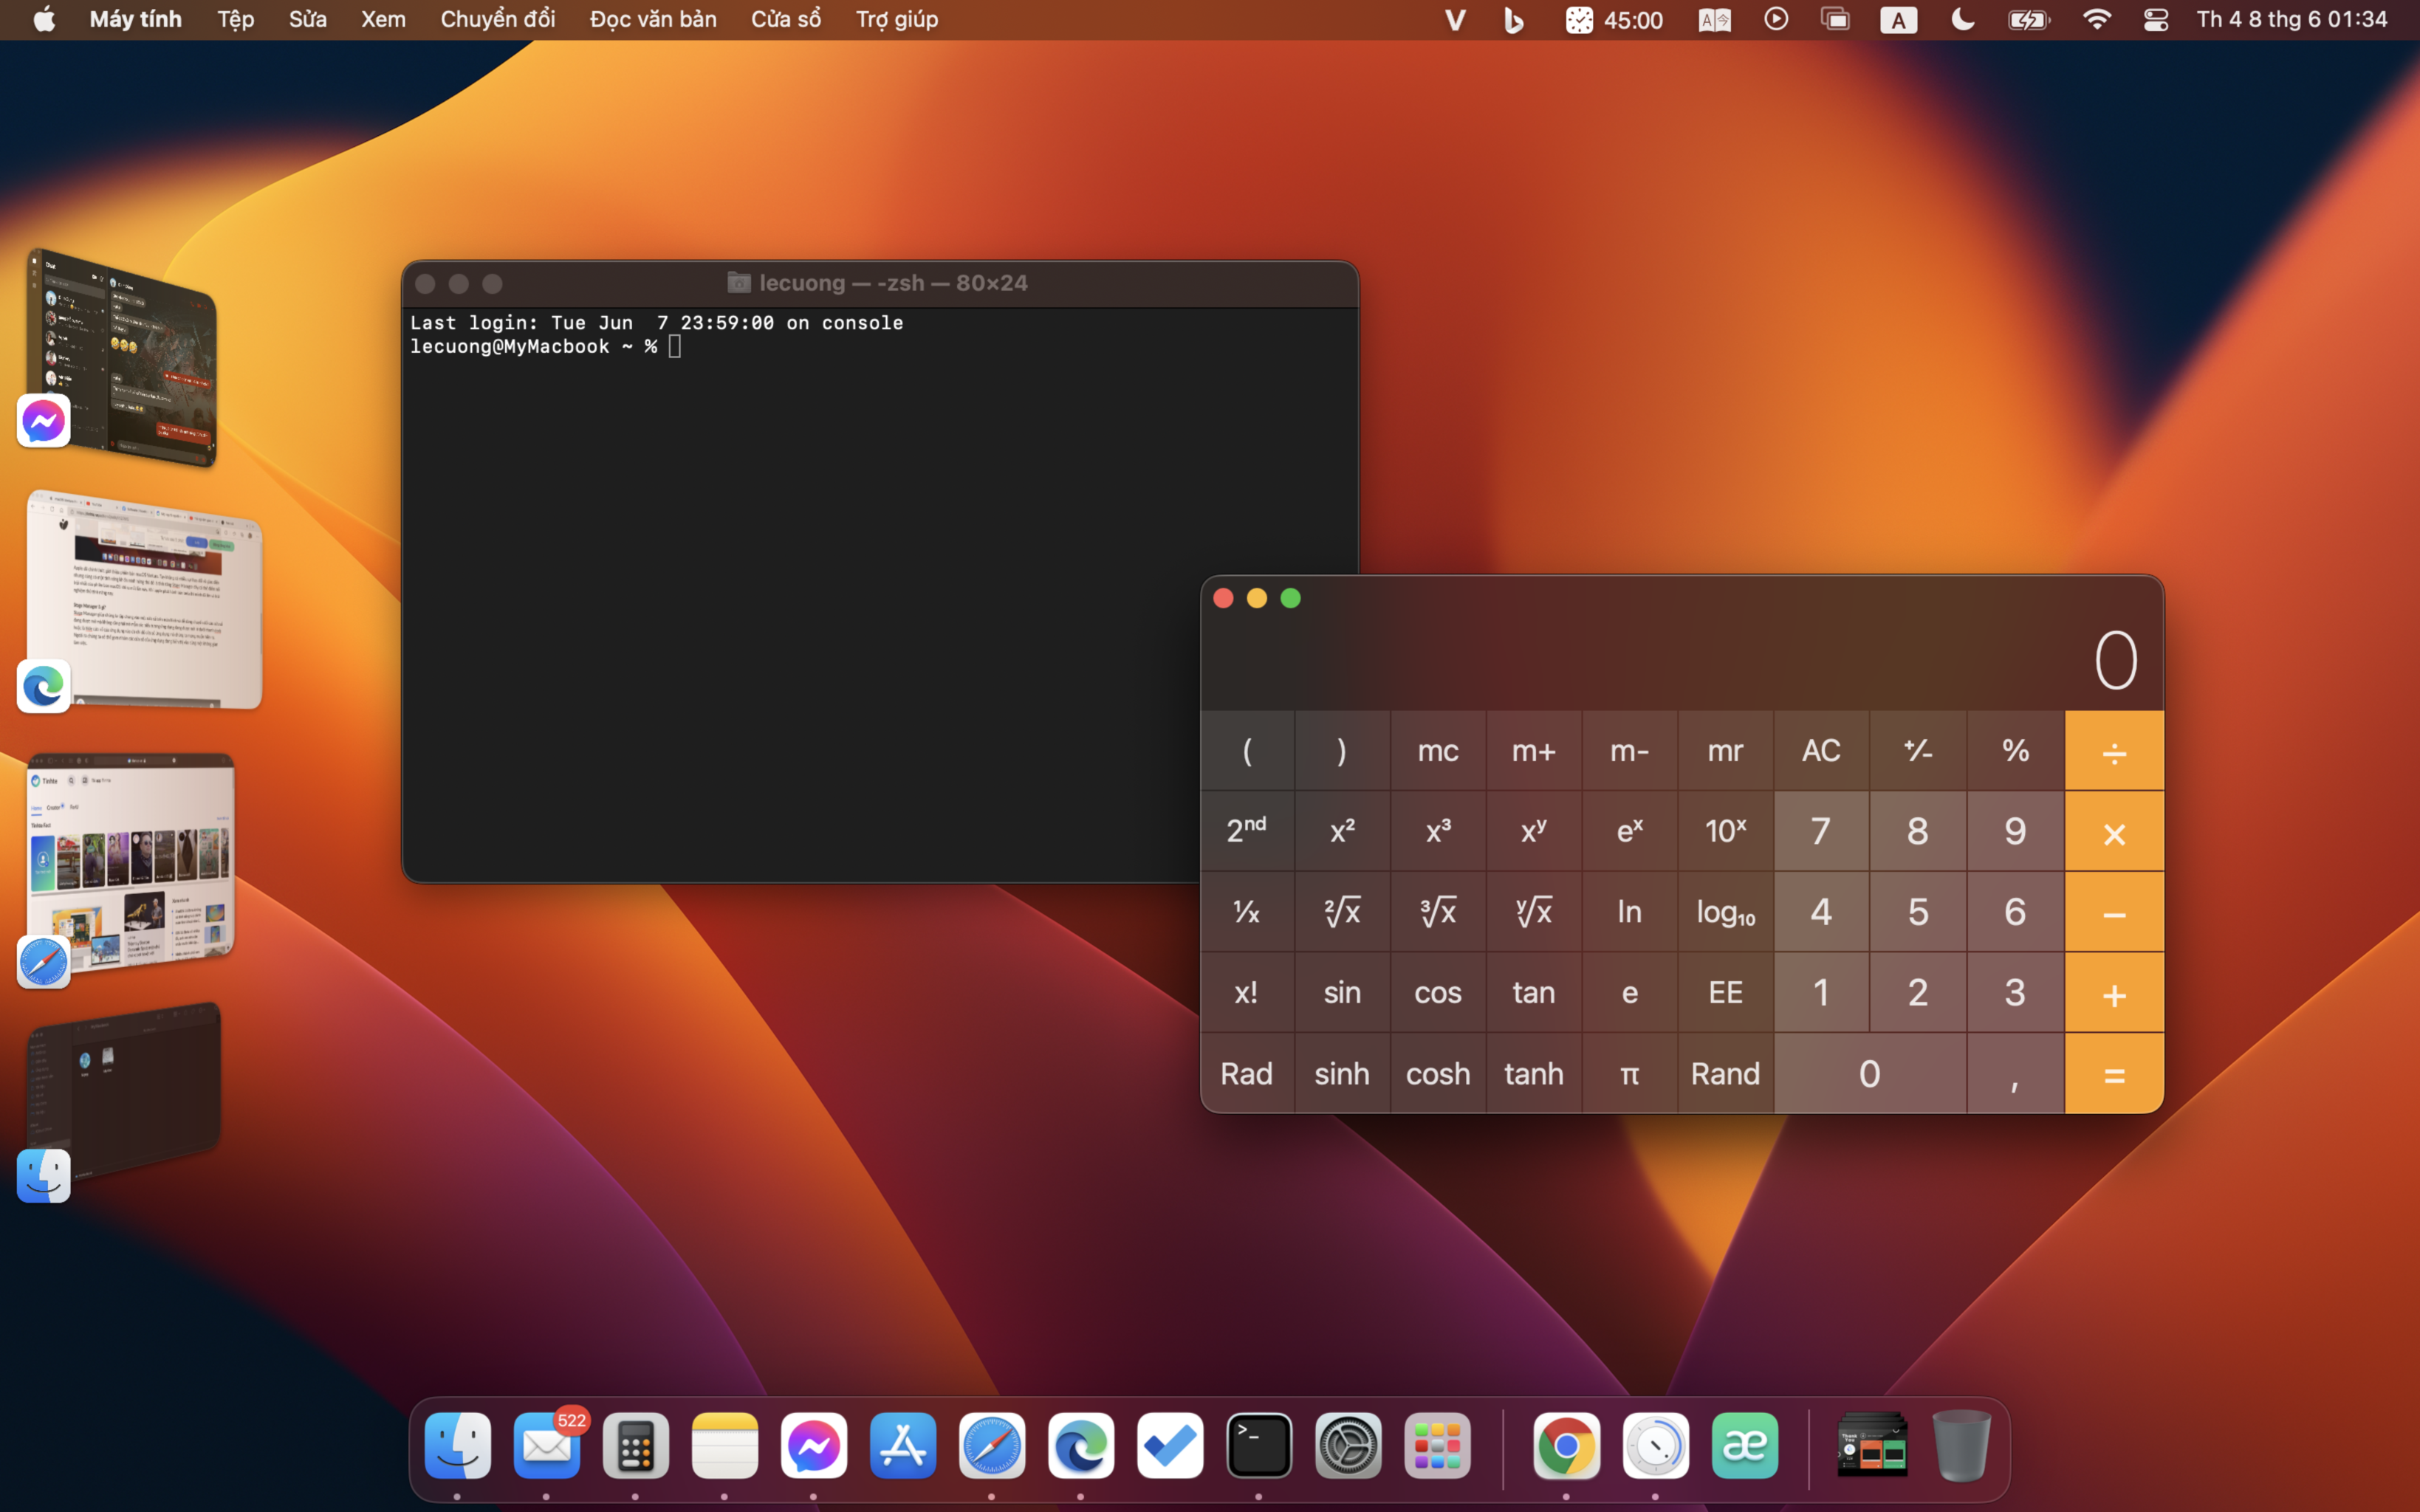Launch Notes from the Dock

pyautogui.click(x=724, y=1445)
